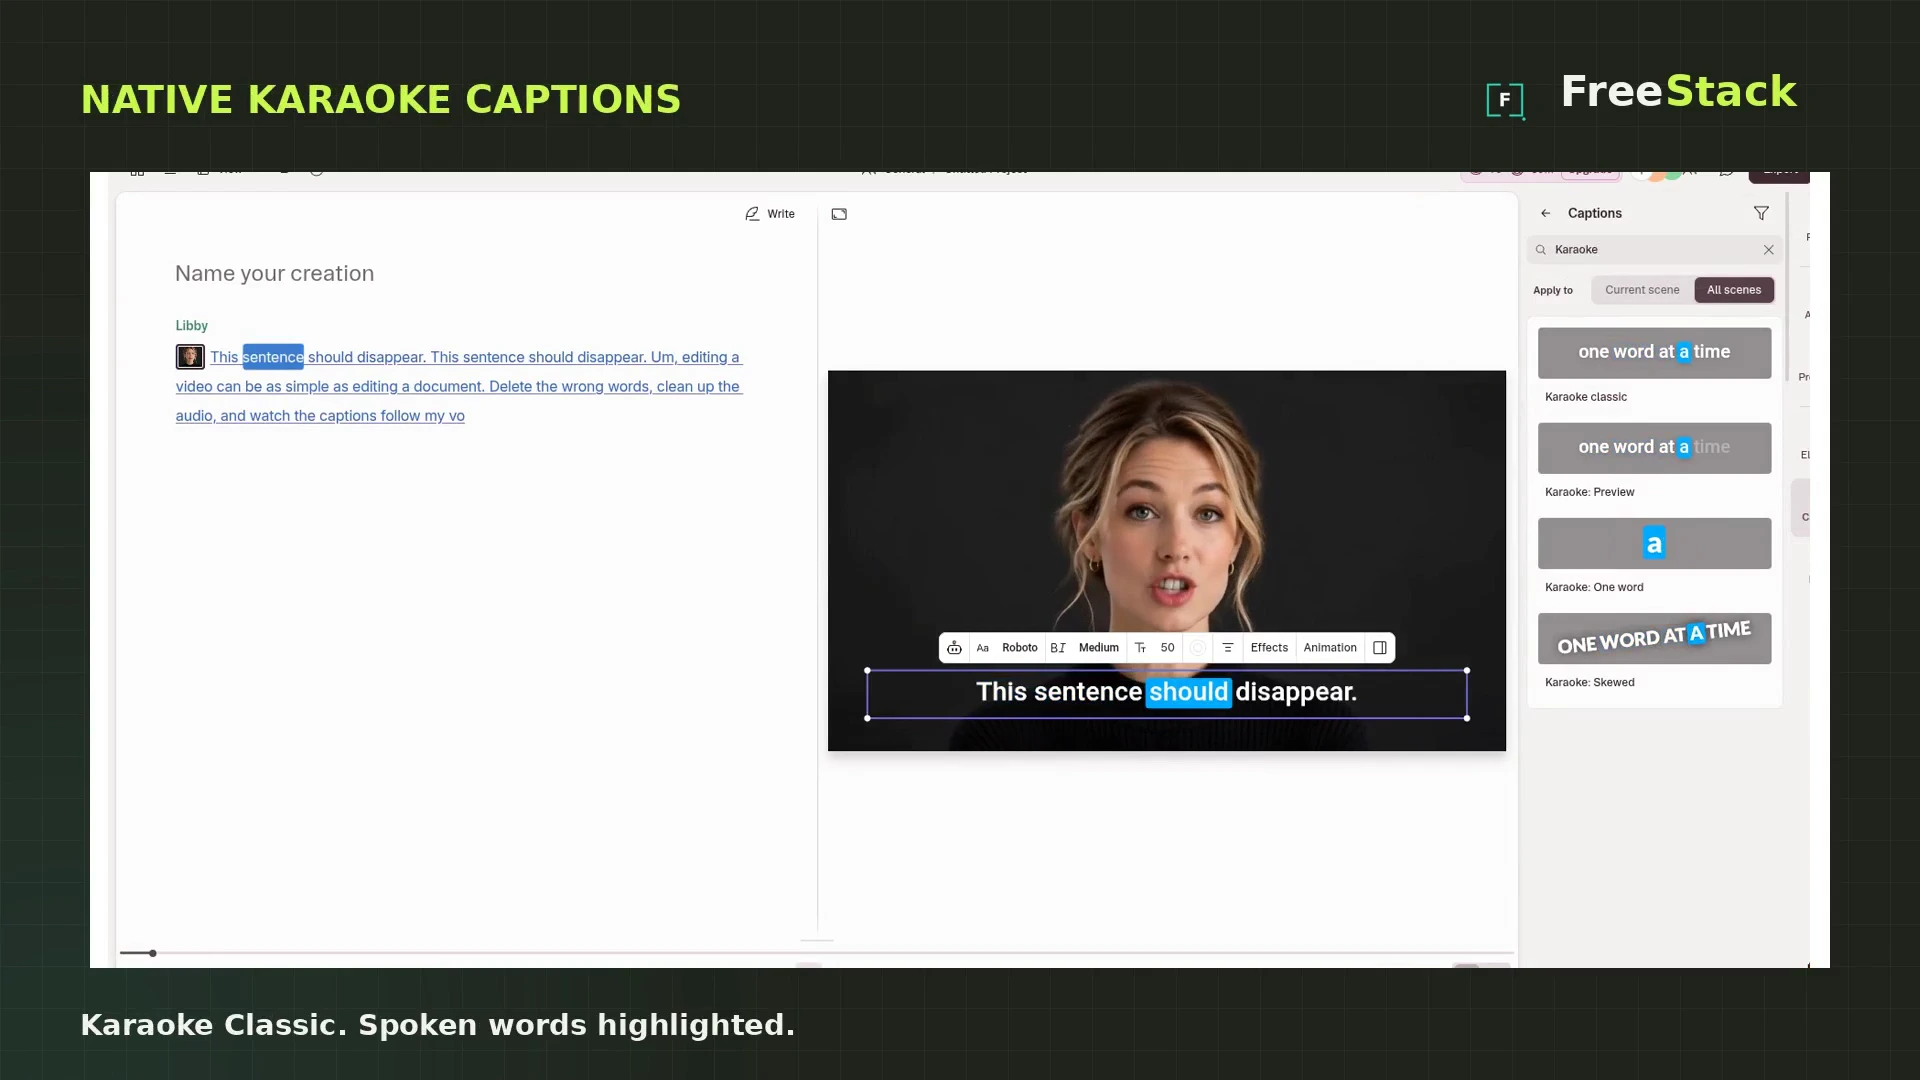Click the AI robot icon in text toolbar

coord(954,648)
